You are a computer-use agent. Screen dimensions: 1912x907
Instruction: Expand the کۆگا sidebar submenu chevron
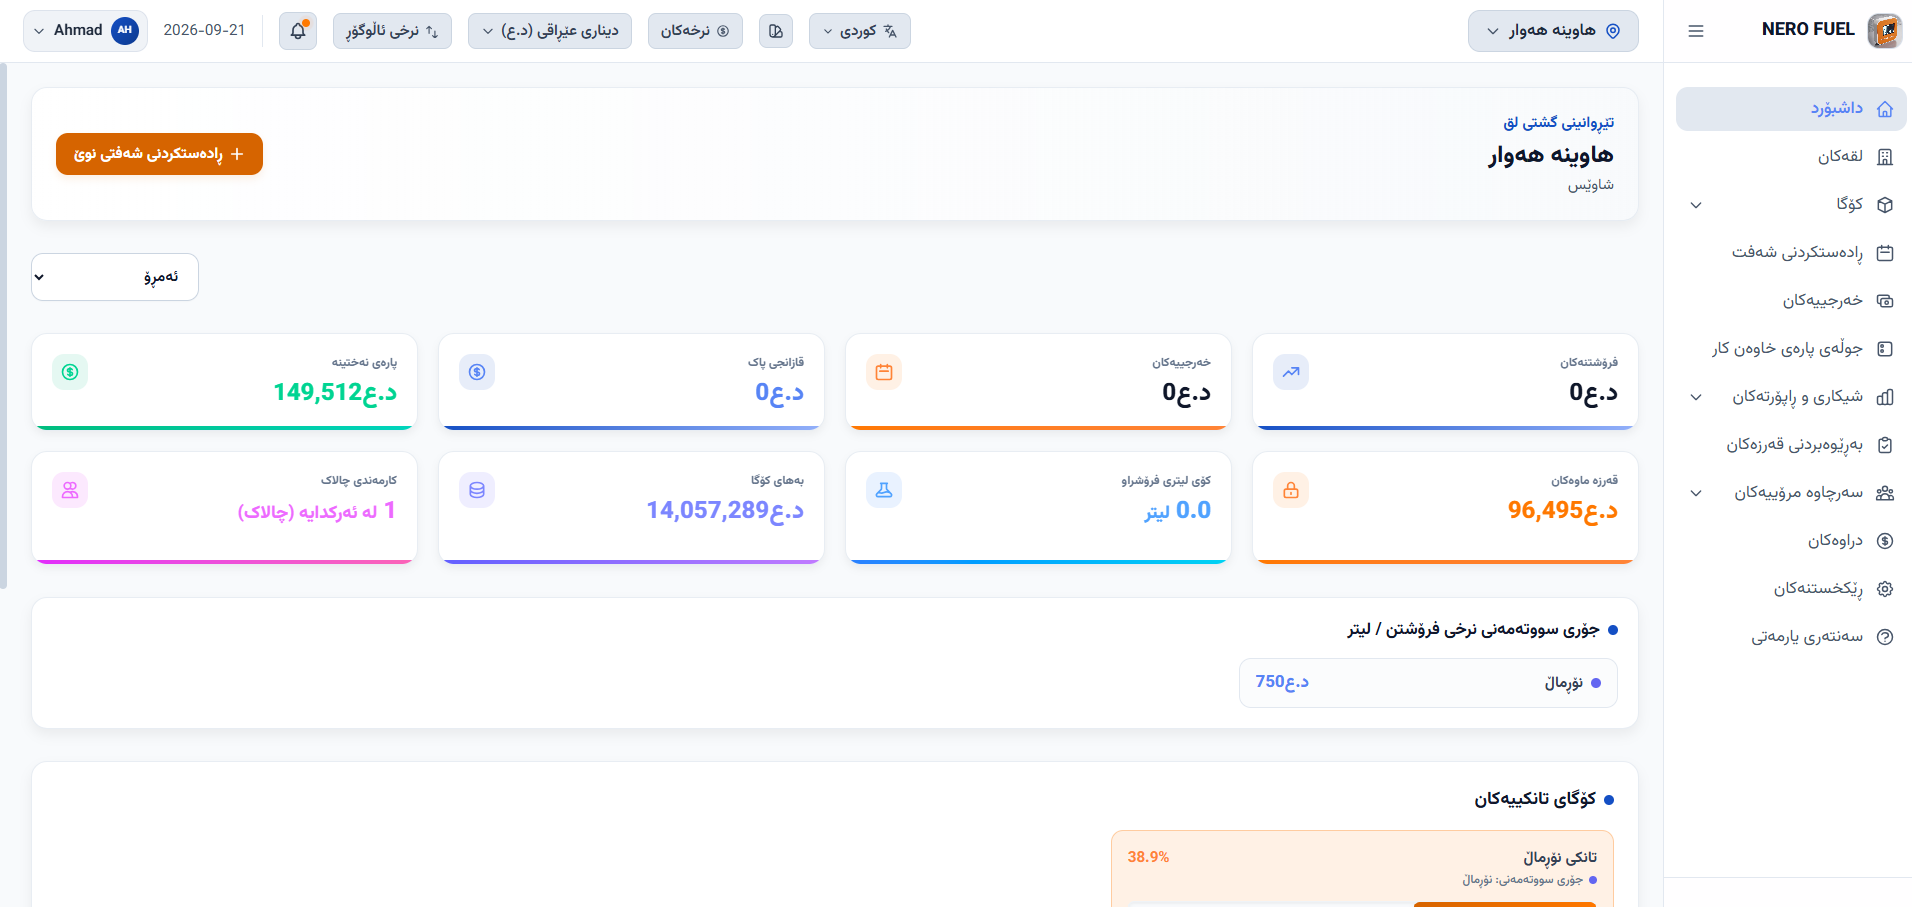(x=1696, y=205)
